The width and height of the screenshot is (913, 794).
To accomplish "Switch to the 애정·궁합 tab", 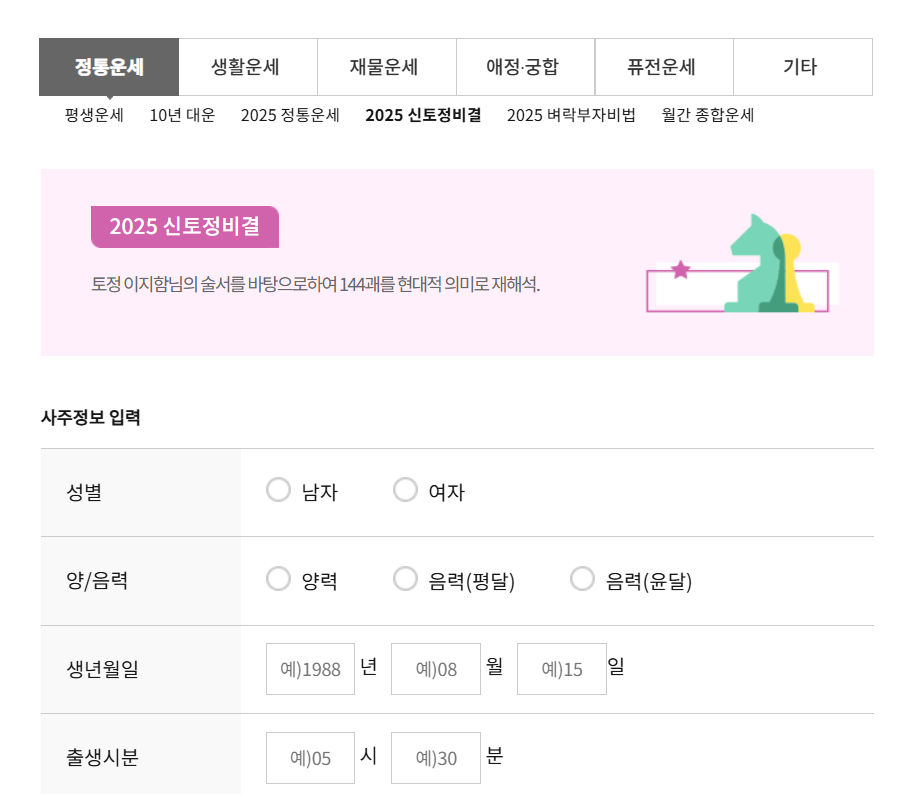I will pyautogui.click(x=526, y=66).
